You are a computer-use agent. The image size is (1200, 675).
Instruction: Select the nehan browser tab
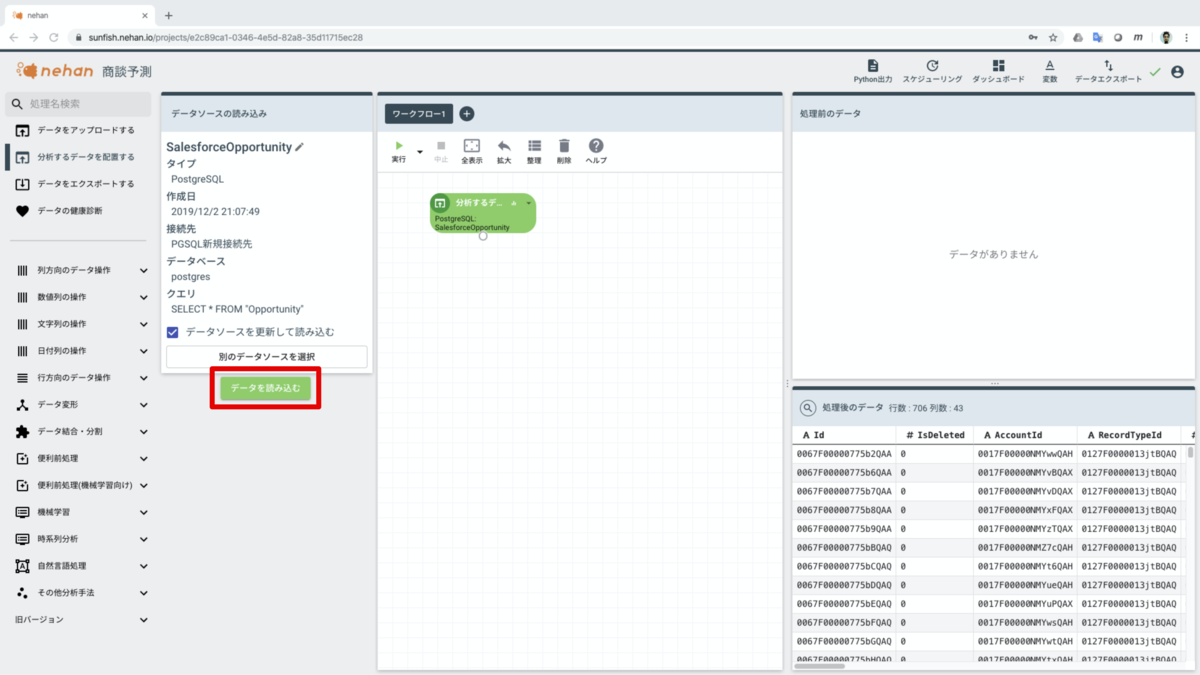80,15
